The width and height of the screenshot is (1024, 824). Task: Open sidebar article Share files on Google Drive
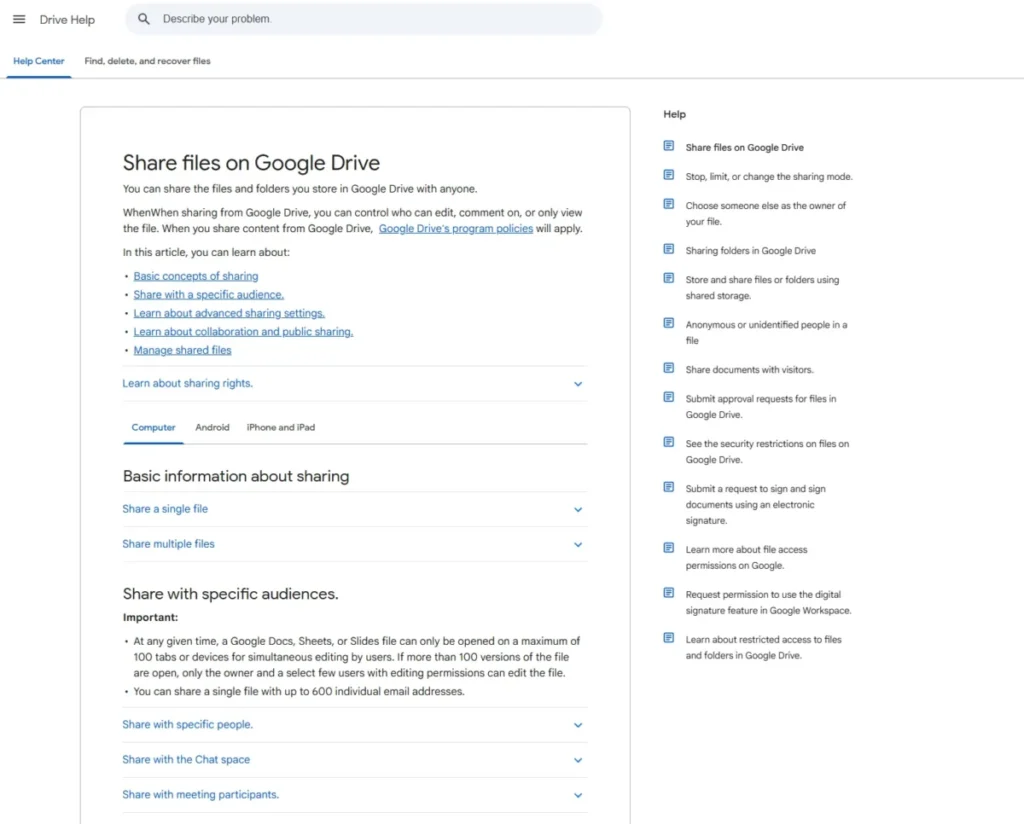point(744,148)
